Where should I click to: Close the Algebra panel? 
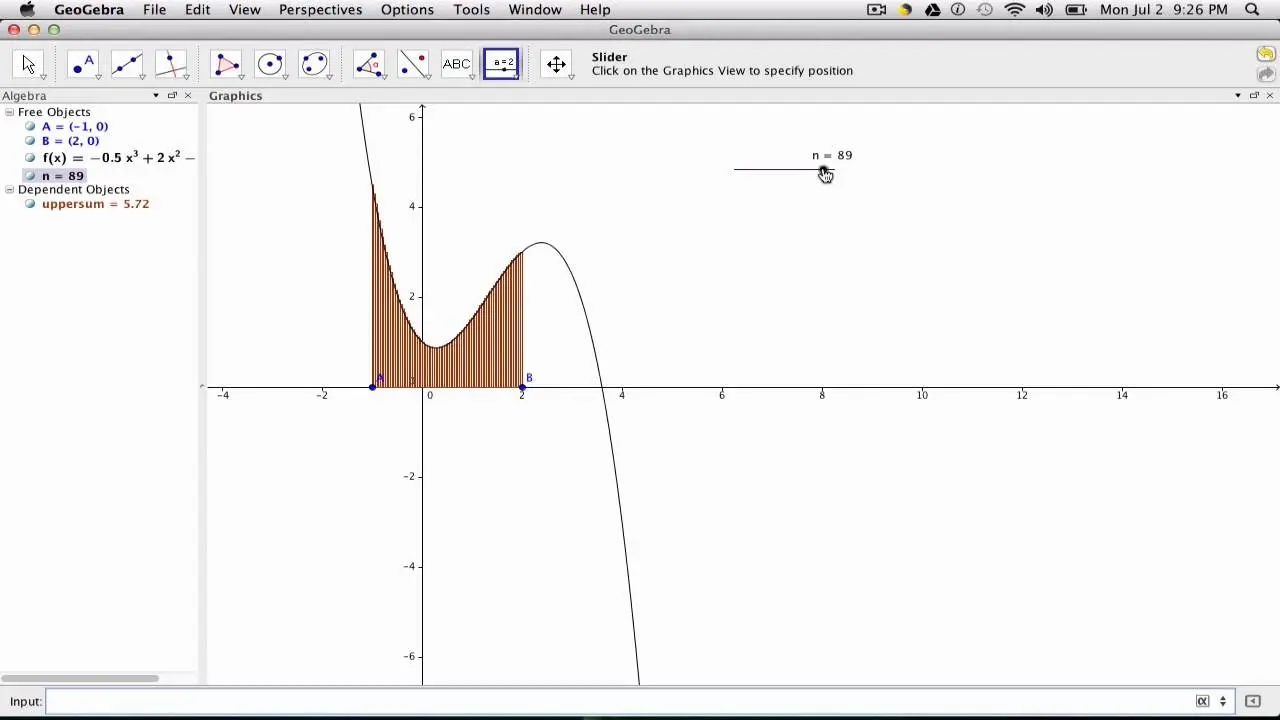pyautogui.click(x=187, y=95)
